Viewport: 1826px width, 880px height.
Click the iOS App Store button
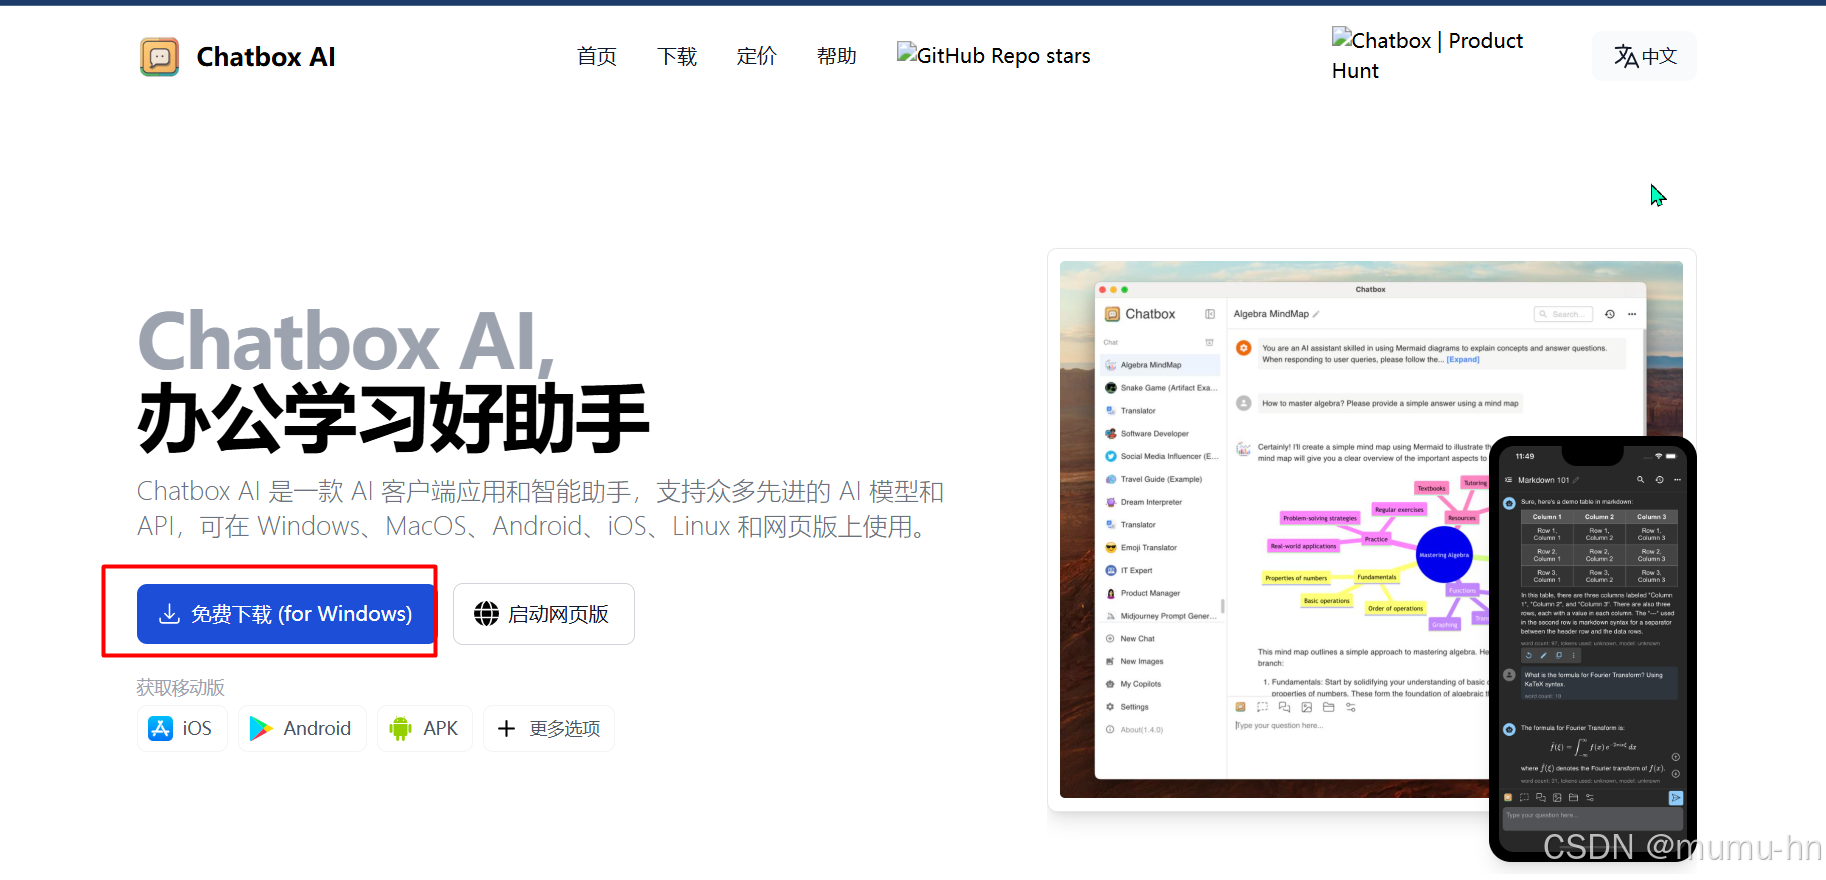point(182,728)
